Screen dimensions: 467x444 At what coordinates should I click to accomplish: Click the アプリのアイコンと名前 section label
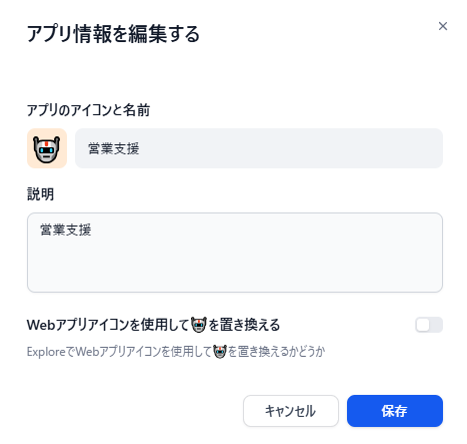(88, 110)
